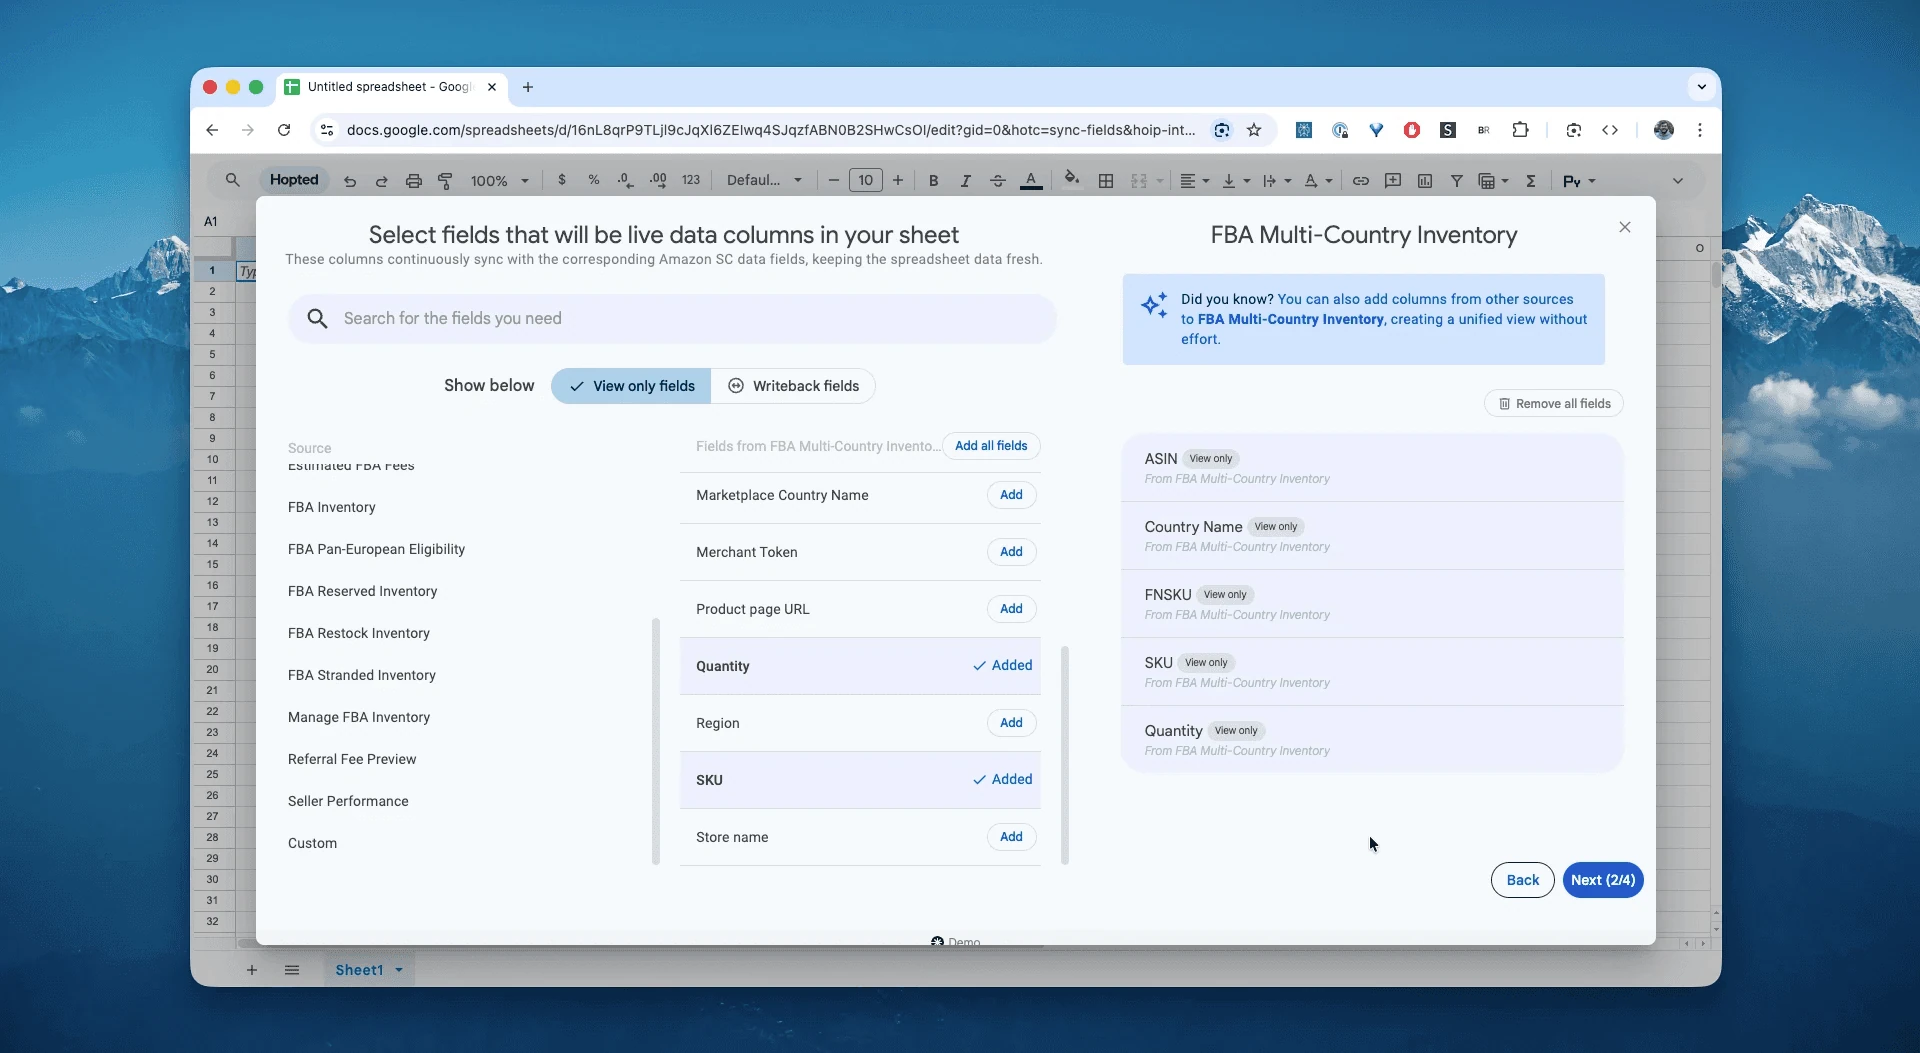Add the Product page URL field

1011,609
